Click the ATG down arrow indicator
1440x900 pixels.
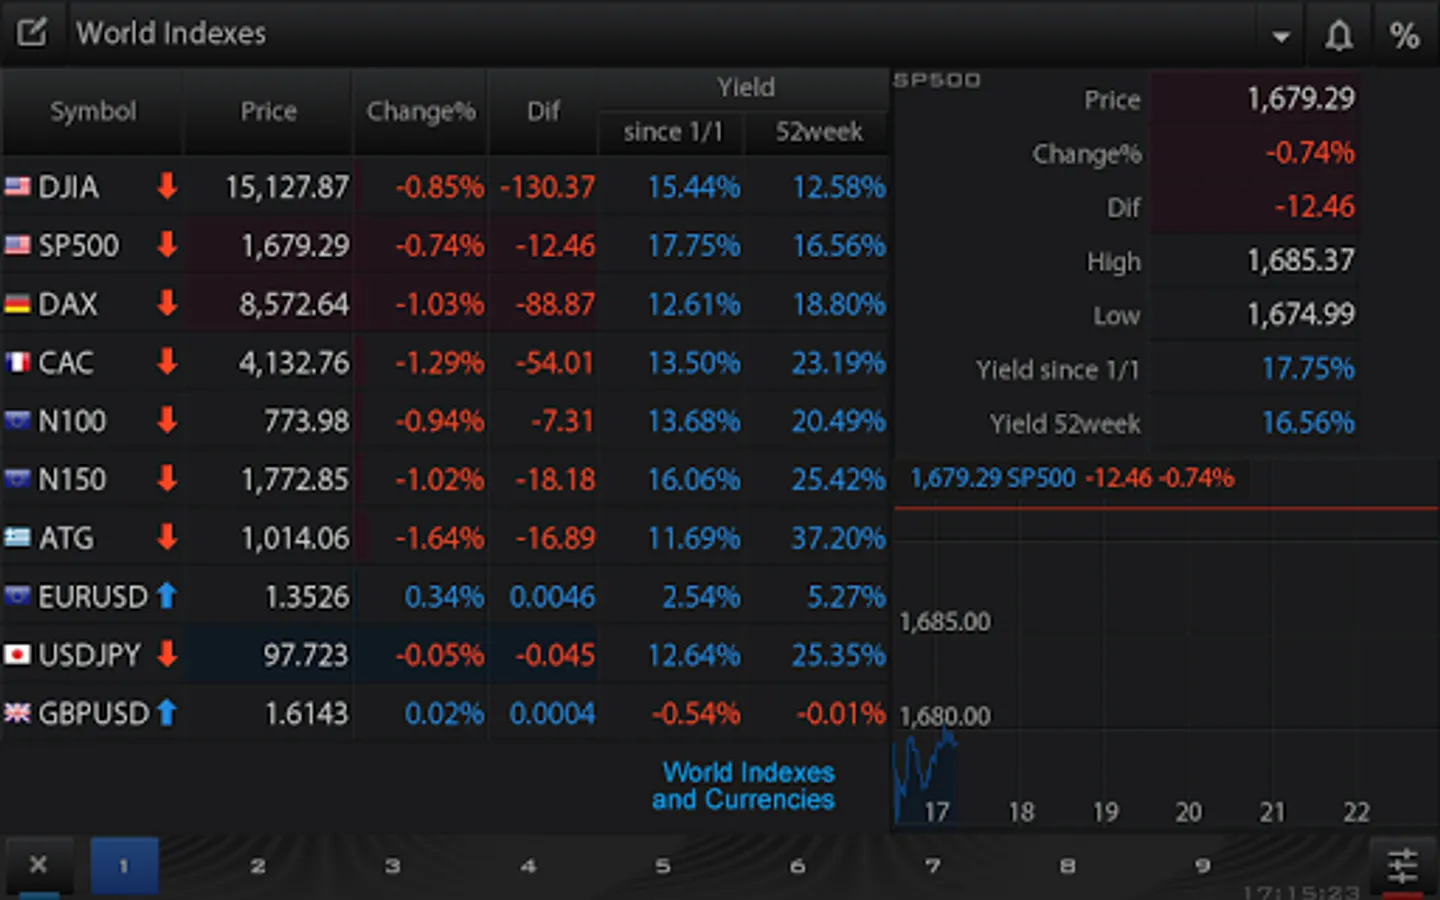(x=167, y=537)
